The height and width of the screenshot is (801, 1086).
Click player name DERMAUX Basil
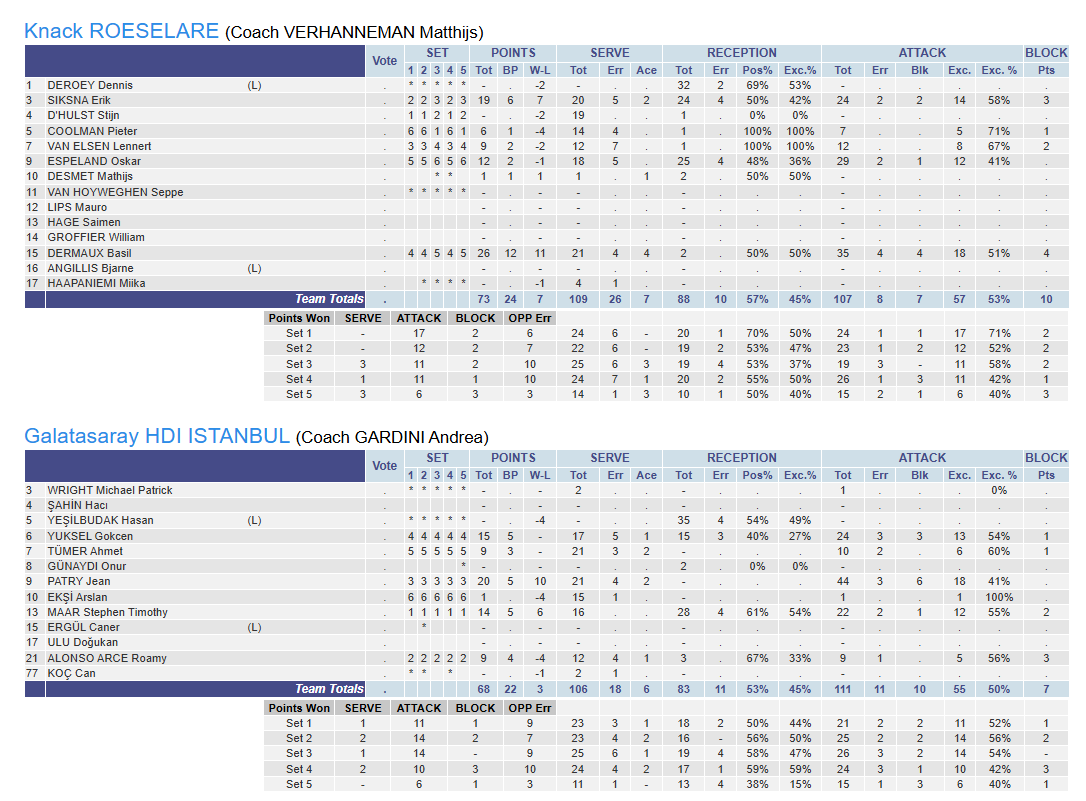[89, 253]
